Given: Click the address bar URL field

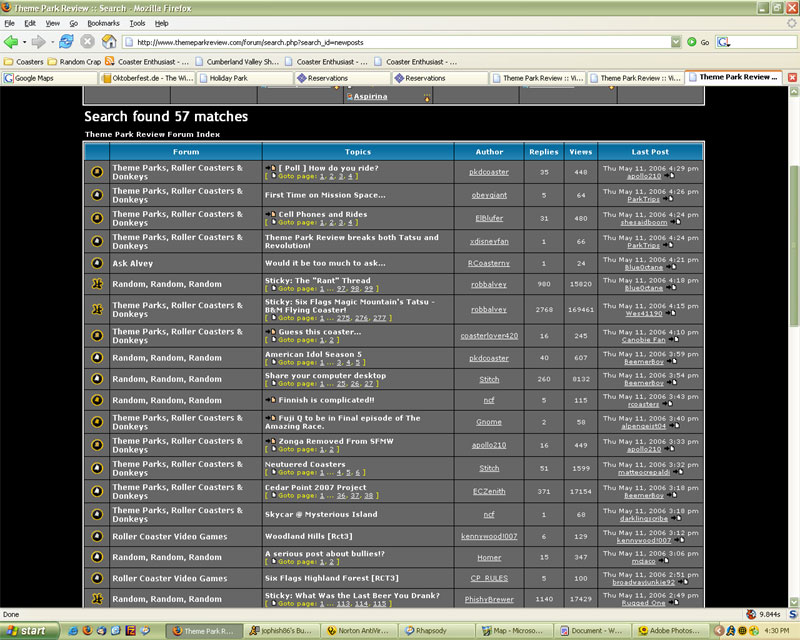Looking at the screenshot, I should click(396, 42).
